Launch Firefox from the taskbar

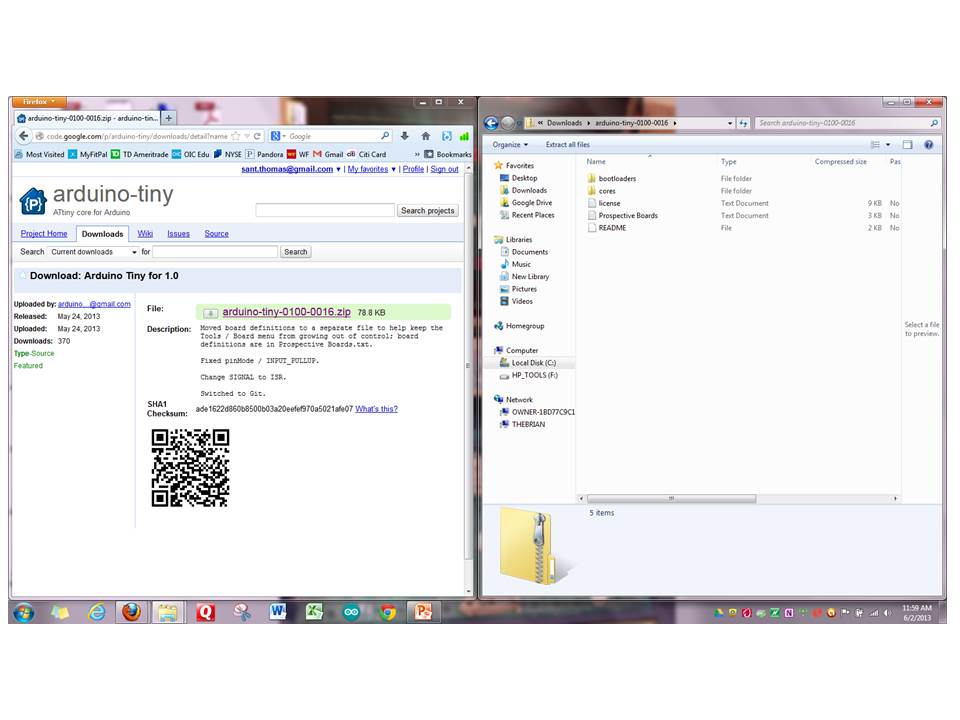132,611
